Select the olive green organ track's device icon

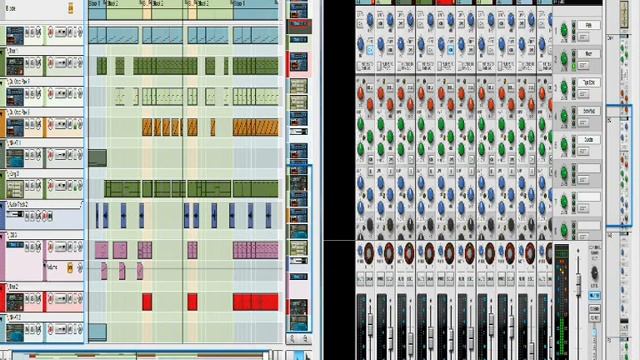[x=15, y=189]
